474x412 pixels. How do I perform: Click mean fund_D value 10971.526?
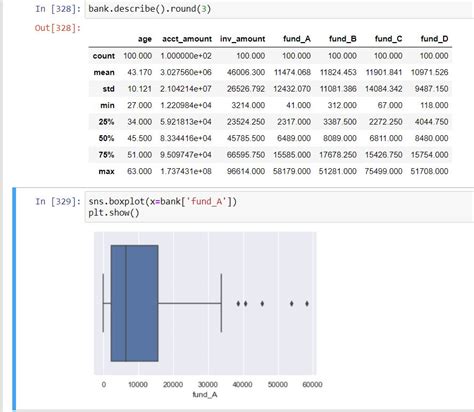click(x=429, y=72)
